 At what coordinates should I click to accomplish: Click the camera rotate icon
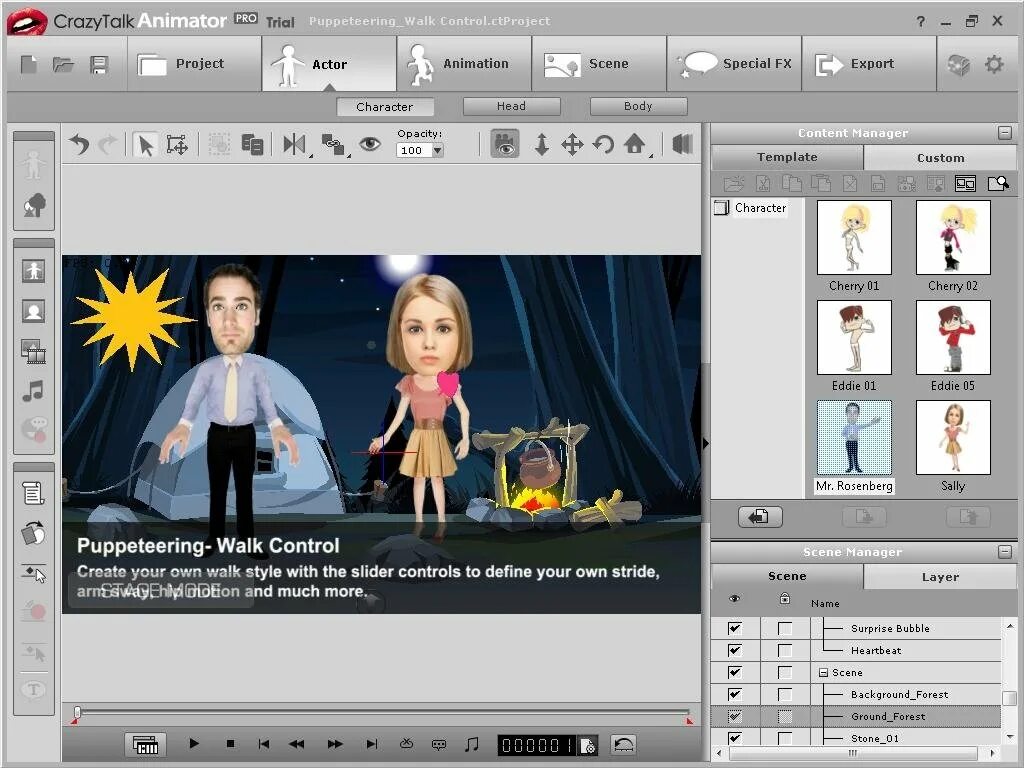click(603, 144)
